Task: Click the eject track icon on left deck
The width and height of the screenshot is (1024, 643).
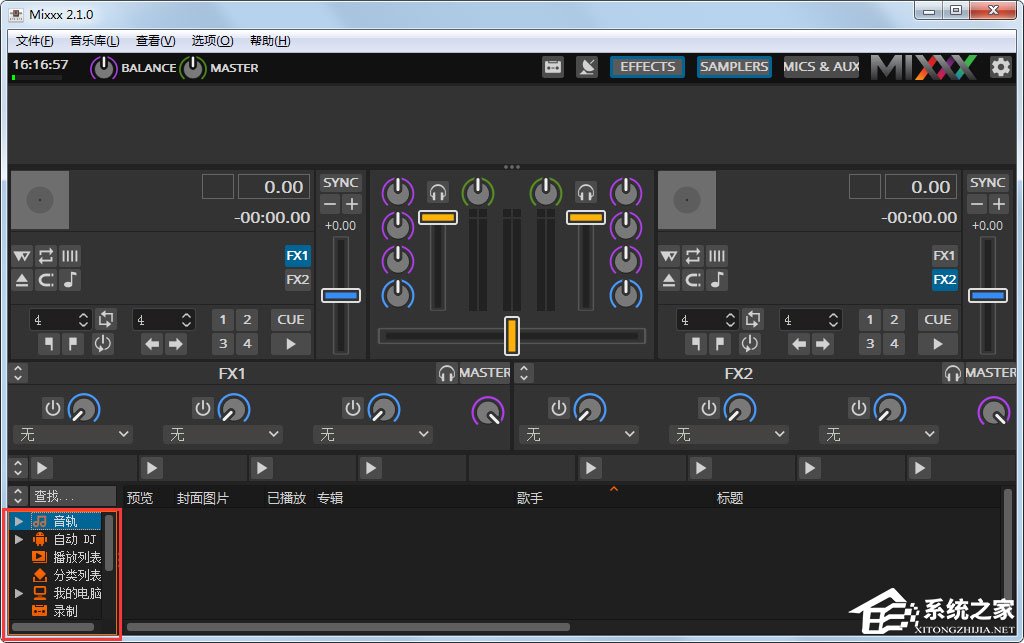Action: click(x=22, y=280)
